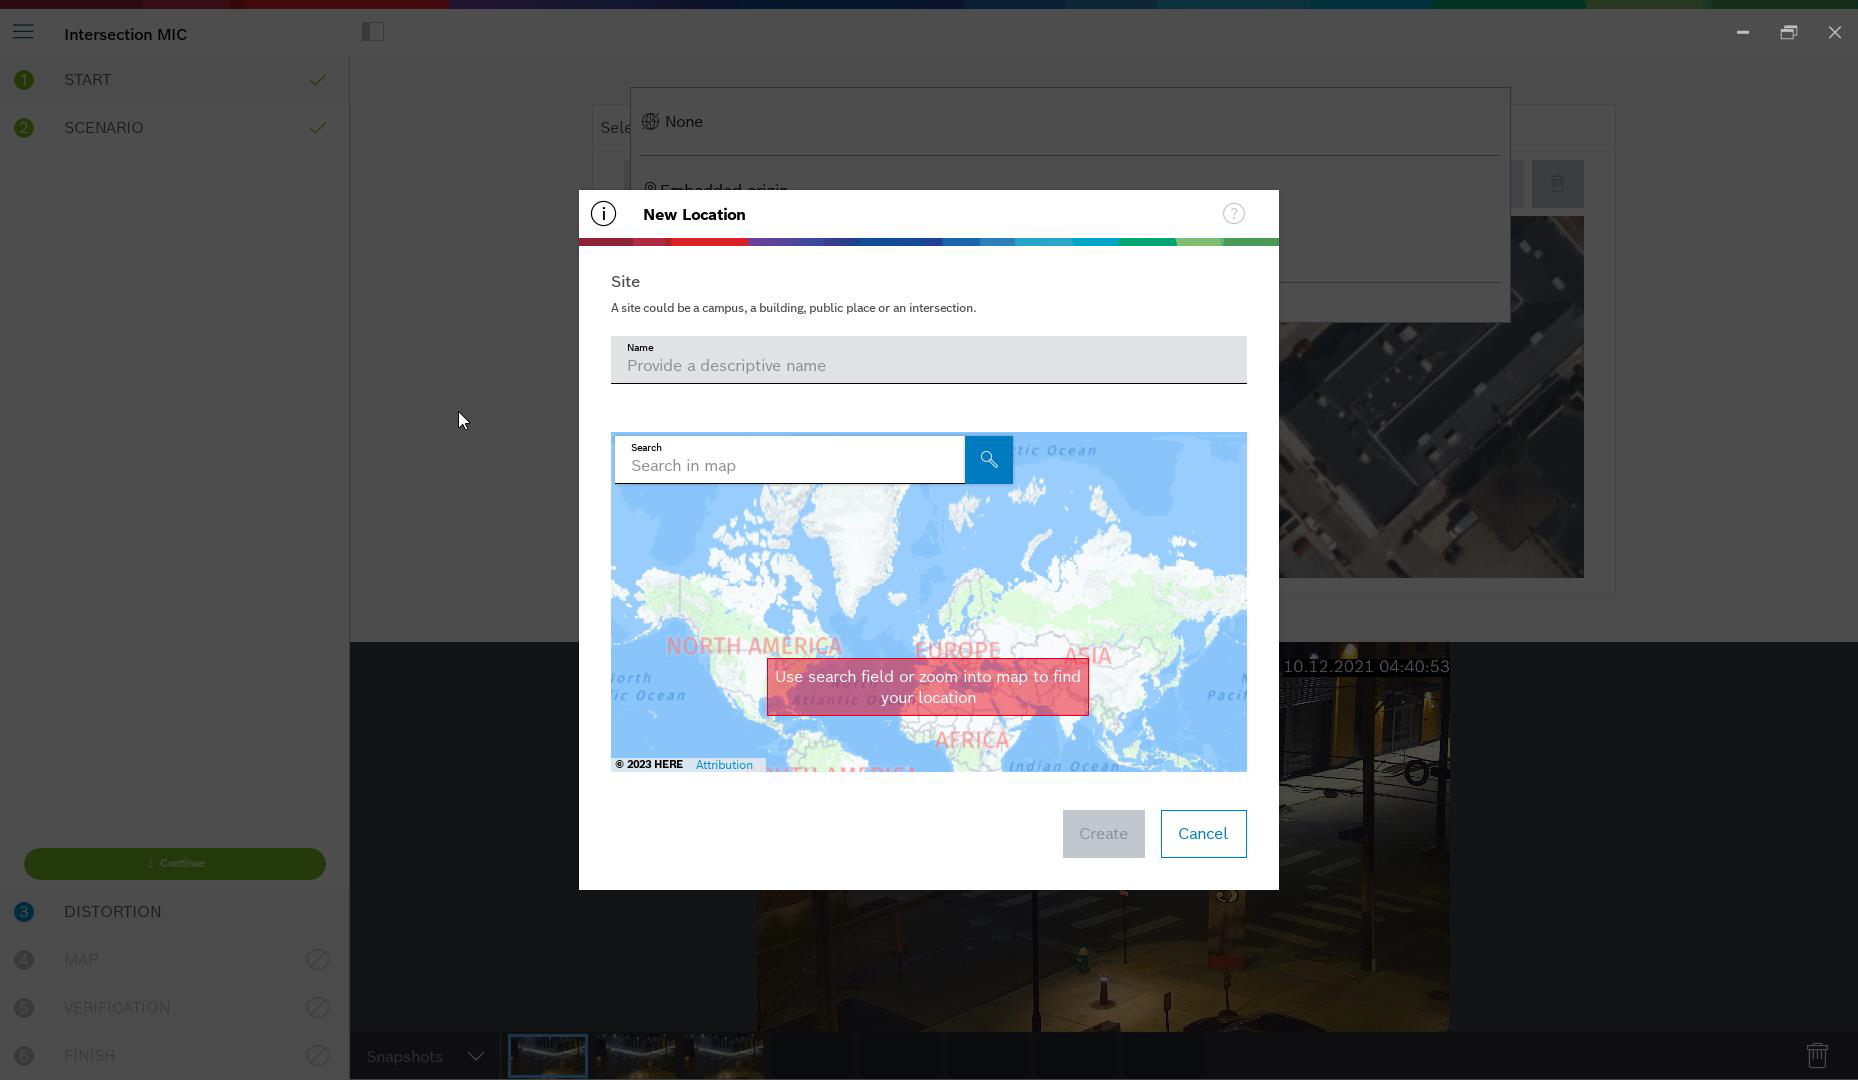This screenshot has width=1858, height=1080.
Task: Select the SCENARIO step
Action: point(104,128)
